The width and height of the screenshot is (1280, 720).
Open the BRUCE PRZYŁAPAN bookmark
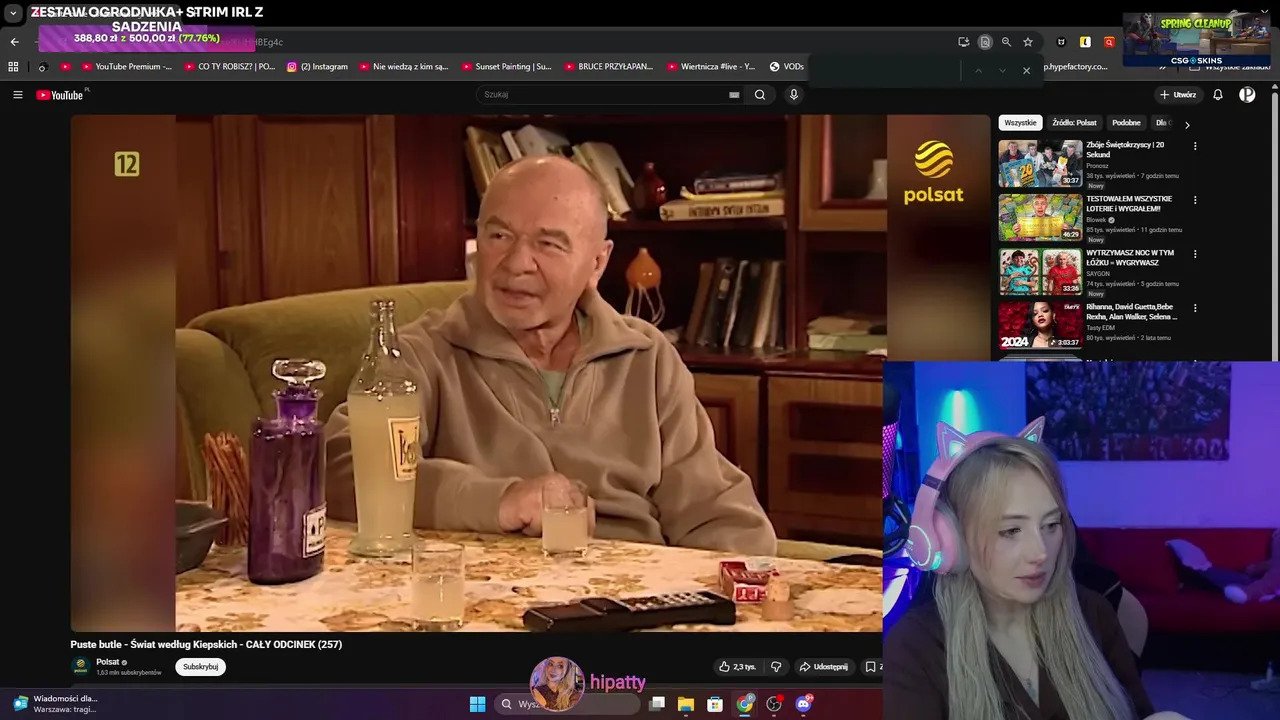(x=608, y=67)
